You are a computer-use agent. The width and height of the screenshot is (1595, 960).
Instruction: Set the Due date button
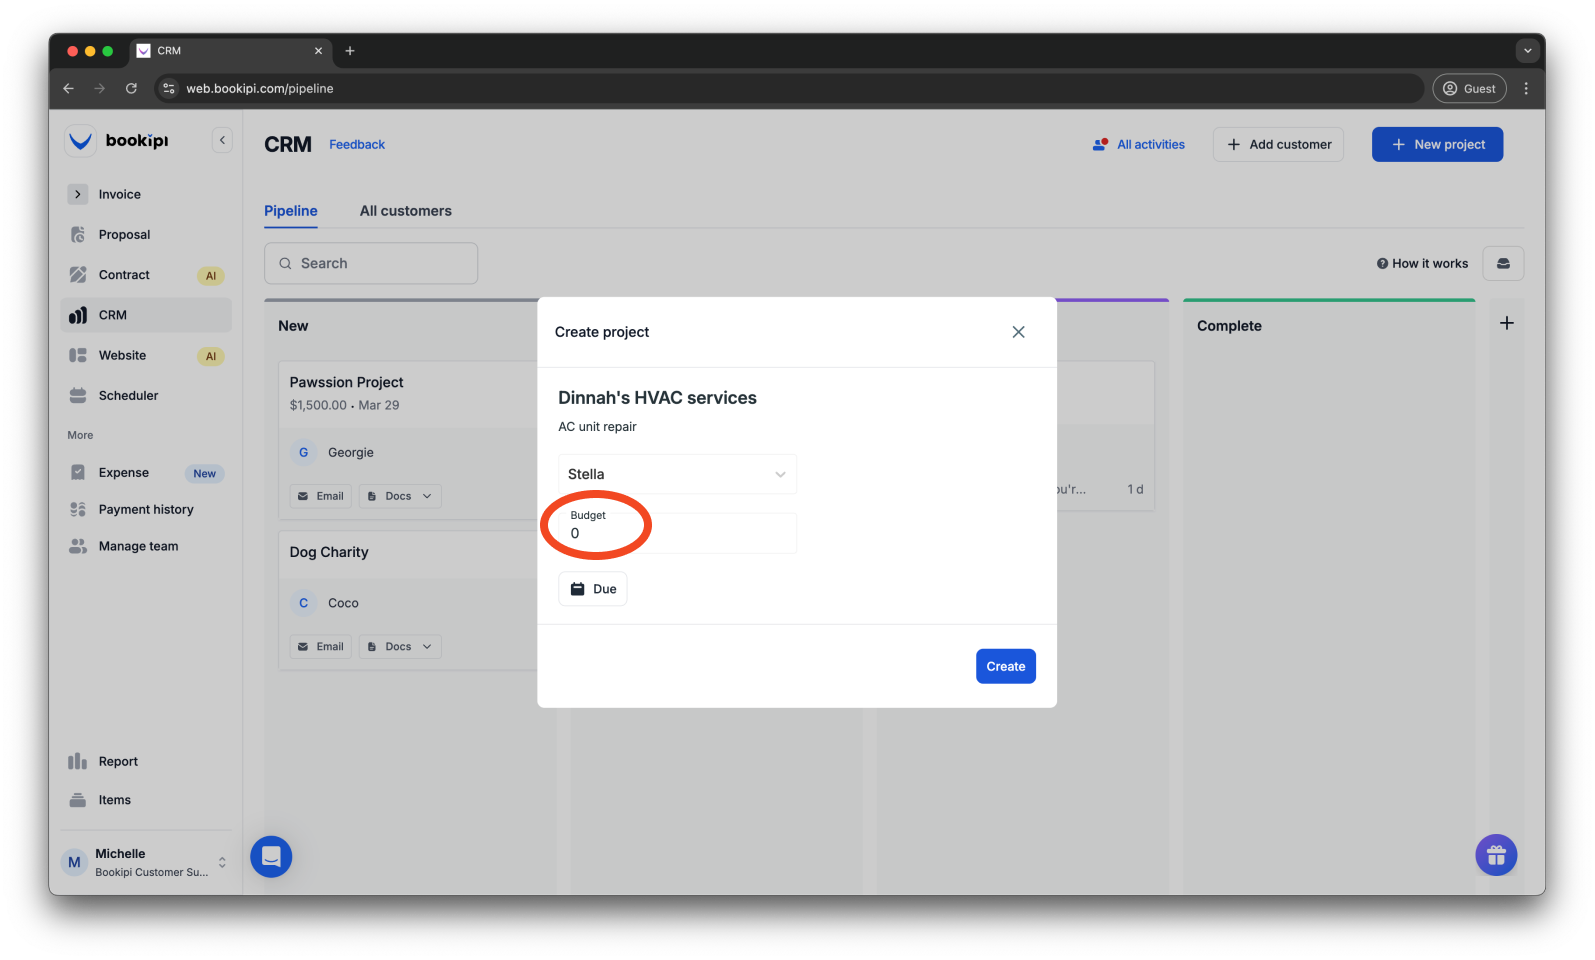tap(593, 589)
